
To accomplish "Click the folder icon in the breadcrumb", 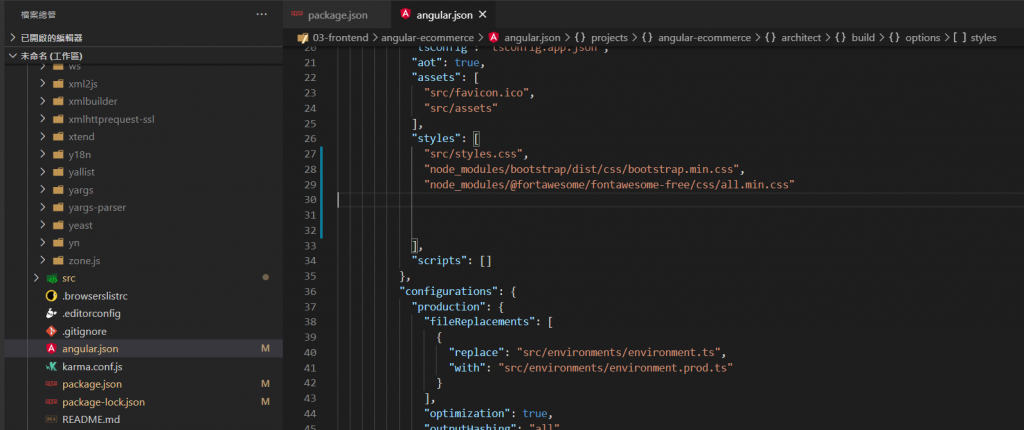I will pos(302,37).
